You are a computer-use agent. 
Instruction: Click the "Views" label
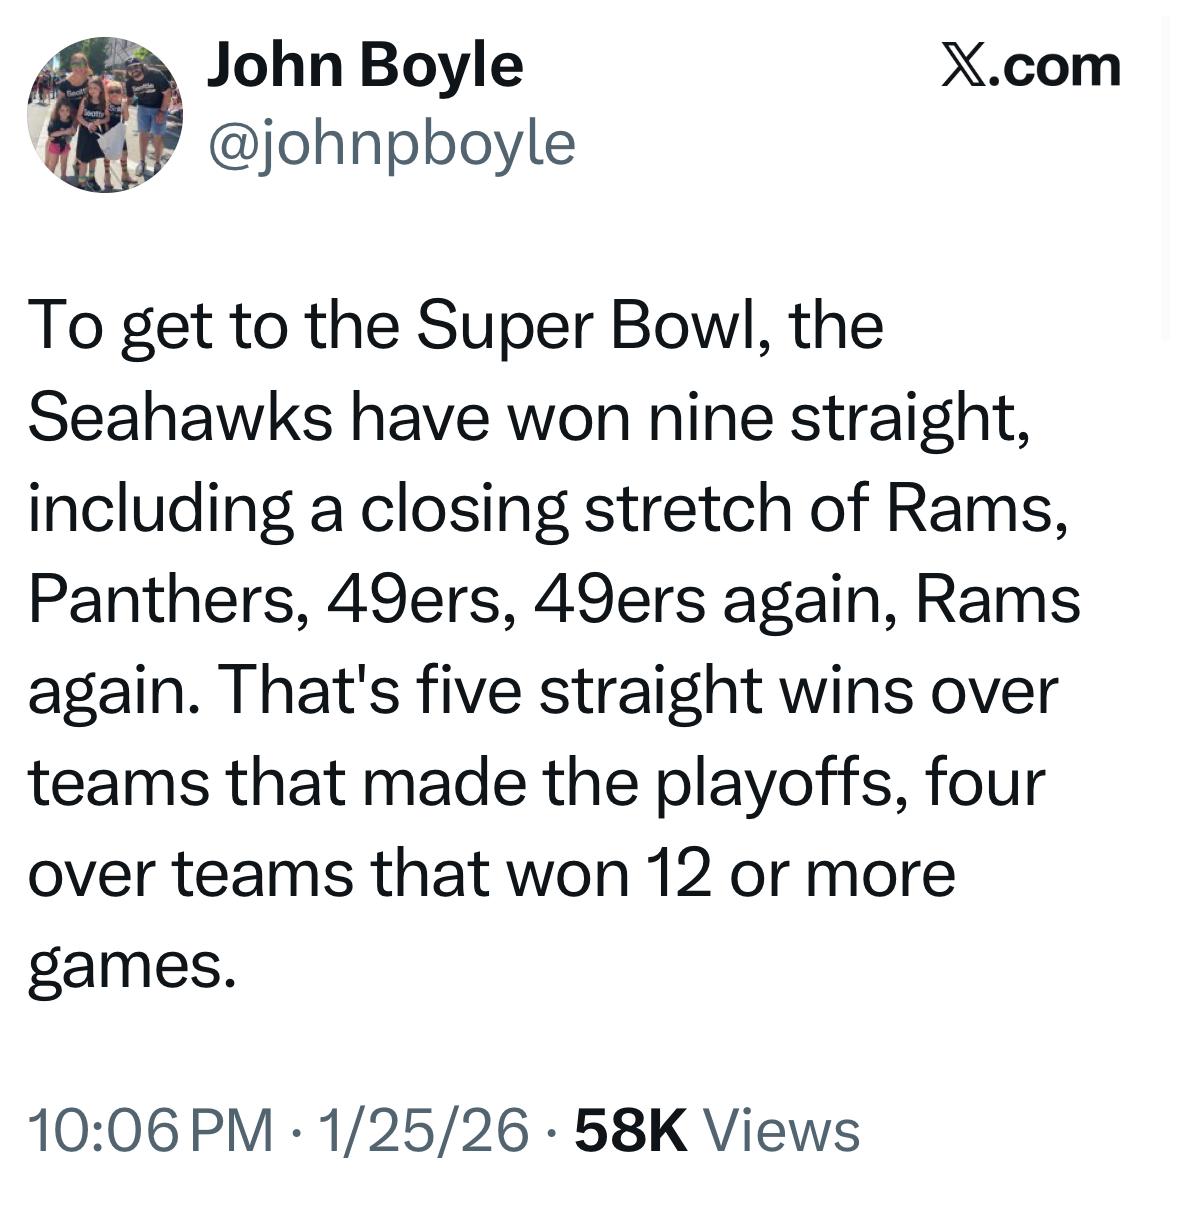[x=783, y=1130]
